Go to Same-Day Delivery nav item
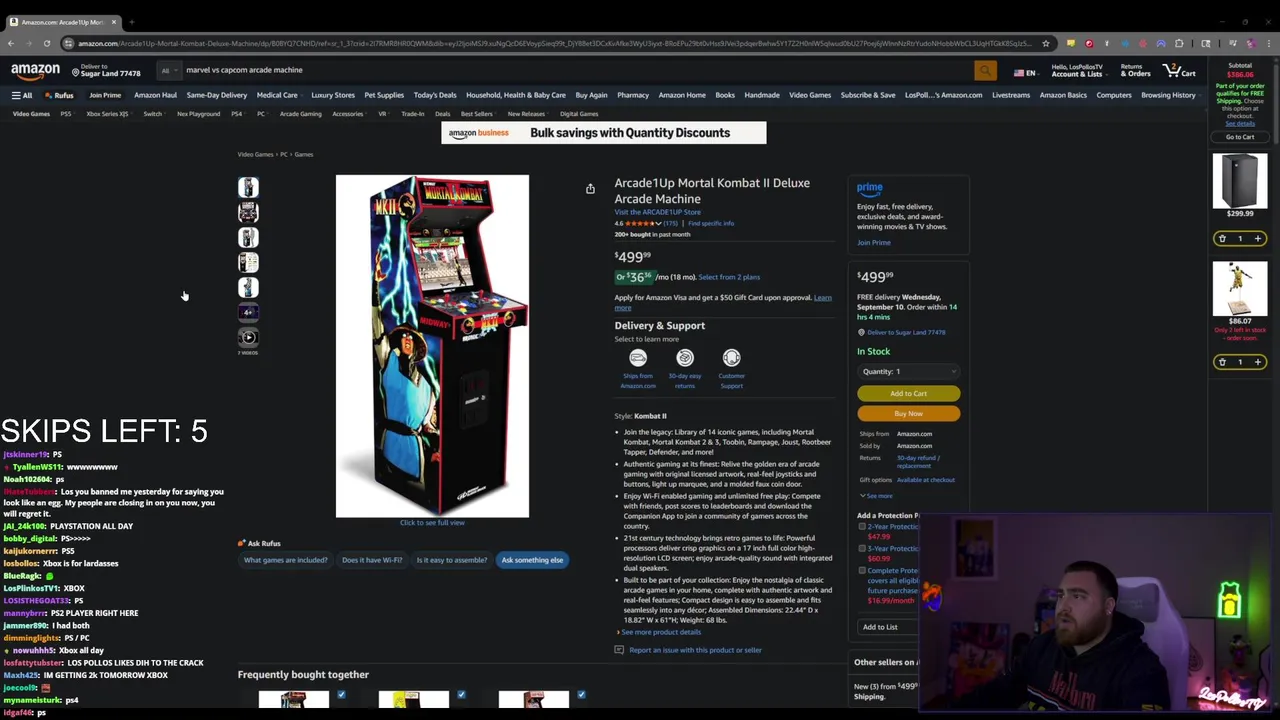 pos(216,95)
